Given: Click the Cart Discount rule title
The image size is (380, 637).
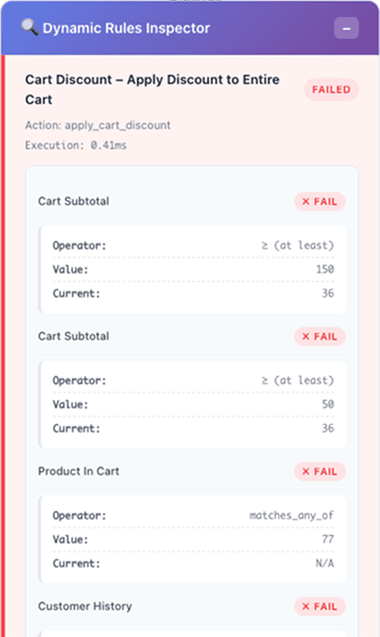Looking at the screenshot, I should click(x=152, y=89).
